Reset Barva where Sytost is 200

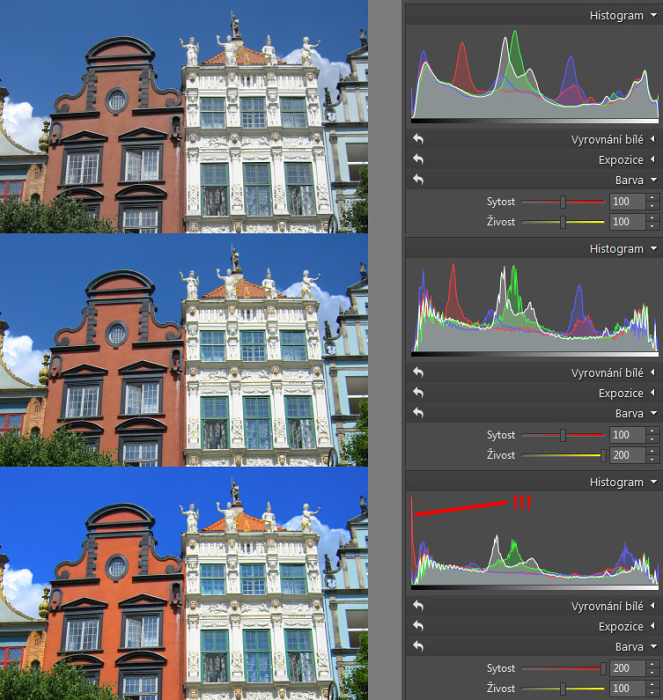pos(418,646)
